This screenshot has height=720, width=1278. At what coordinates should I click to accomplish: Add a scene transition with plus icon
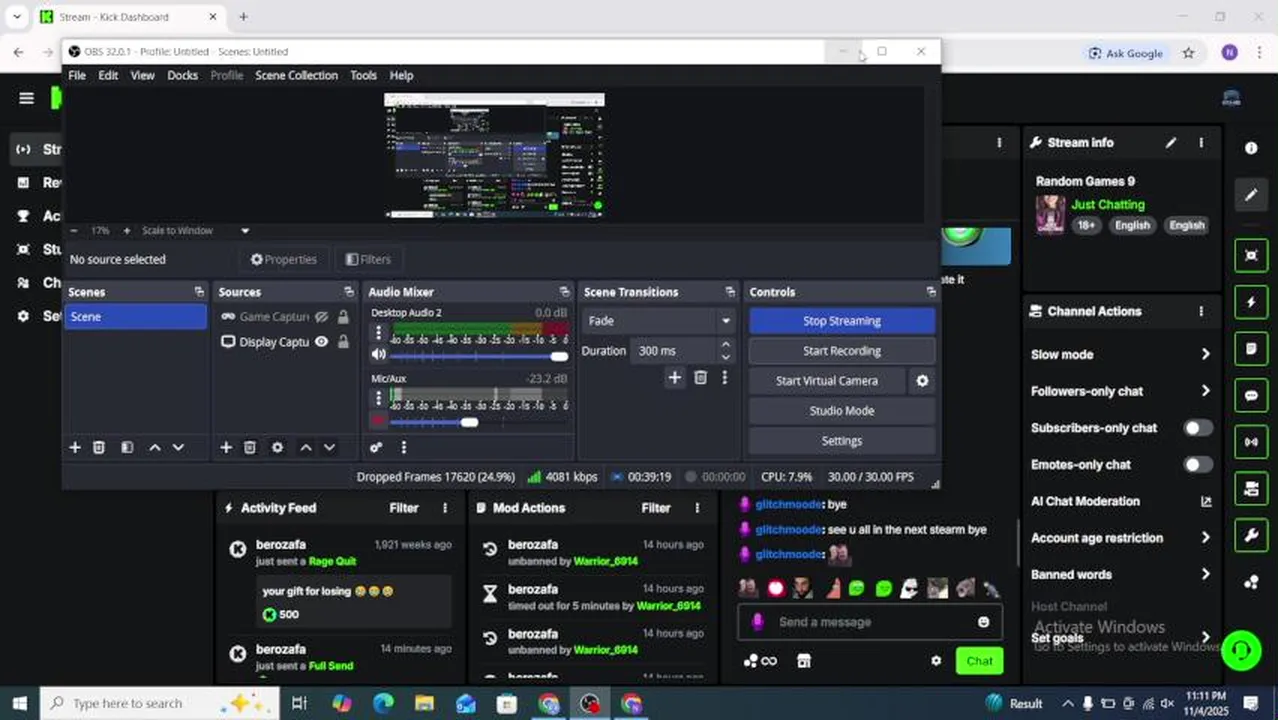(674, 377)
